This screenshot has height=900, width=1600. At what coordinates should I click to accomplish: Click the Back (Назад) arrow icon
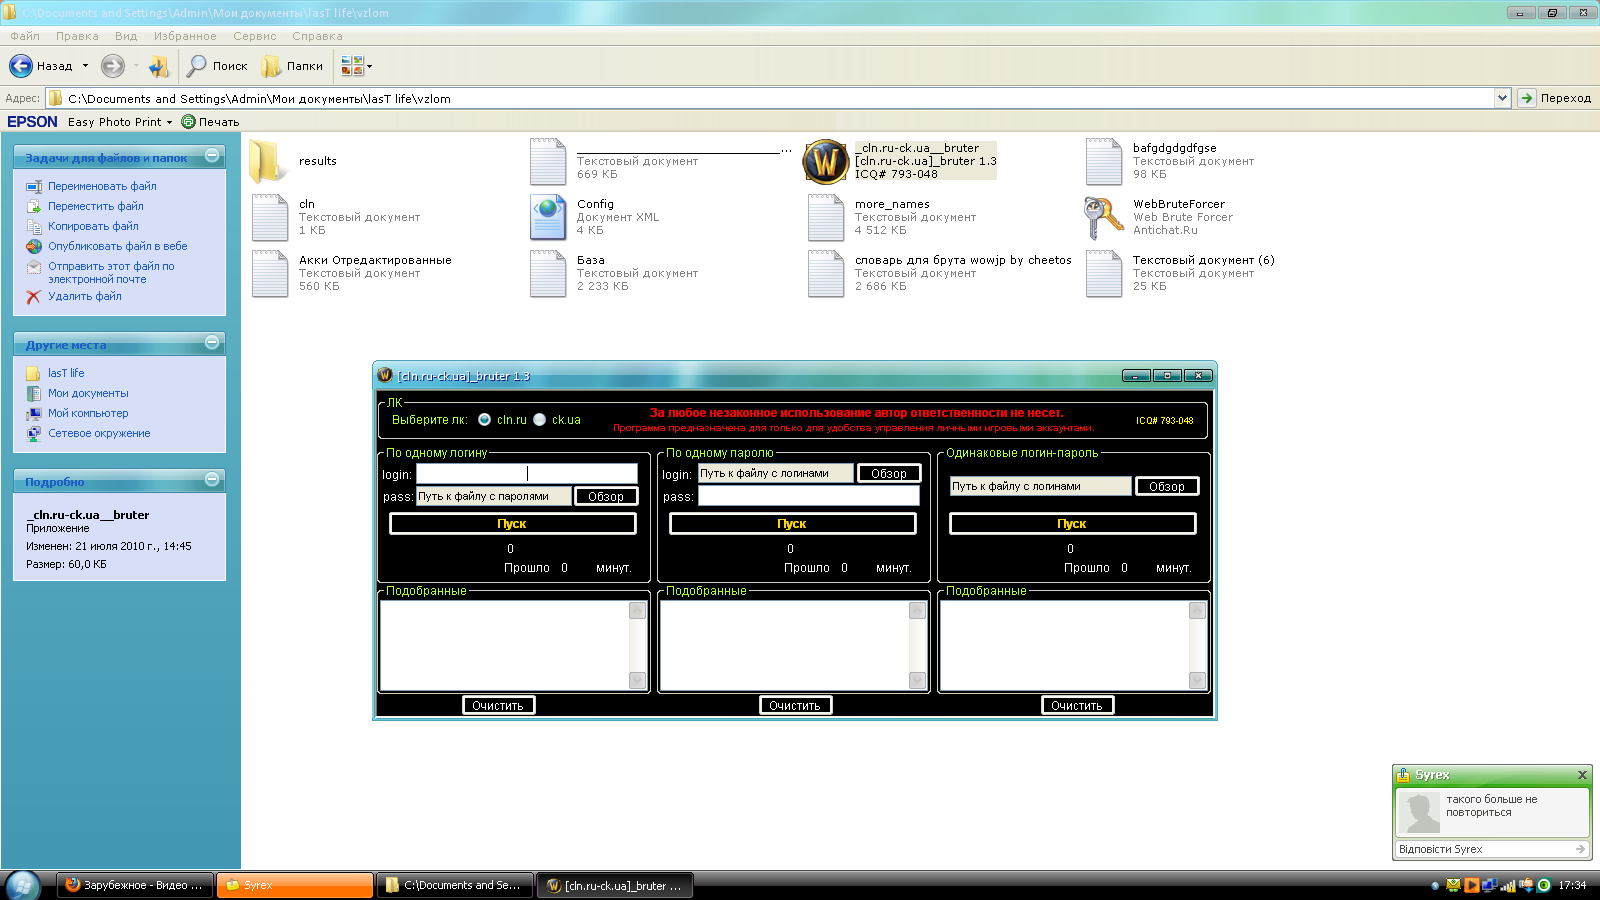(21, 66)
